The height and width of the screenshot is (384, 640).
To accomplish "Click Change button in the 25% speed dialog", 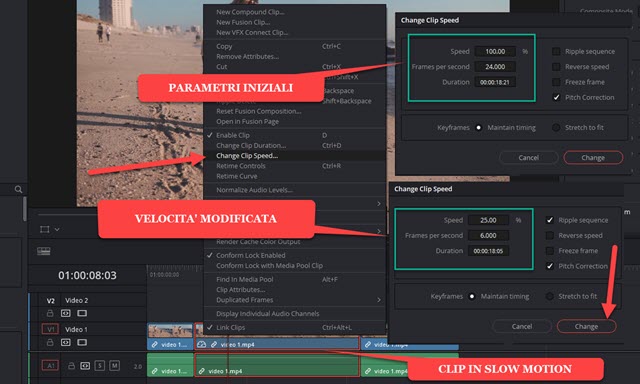I will click(x=587, y=326).
